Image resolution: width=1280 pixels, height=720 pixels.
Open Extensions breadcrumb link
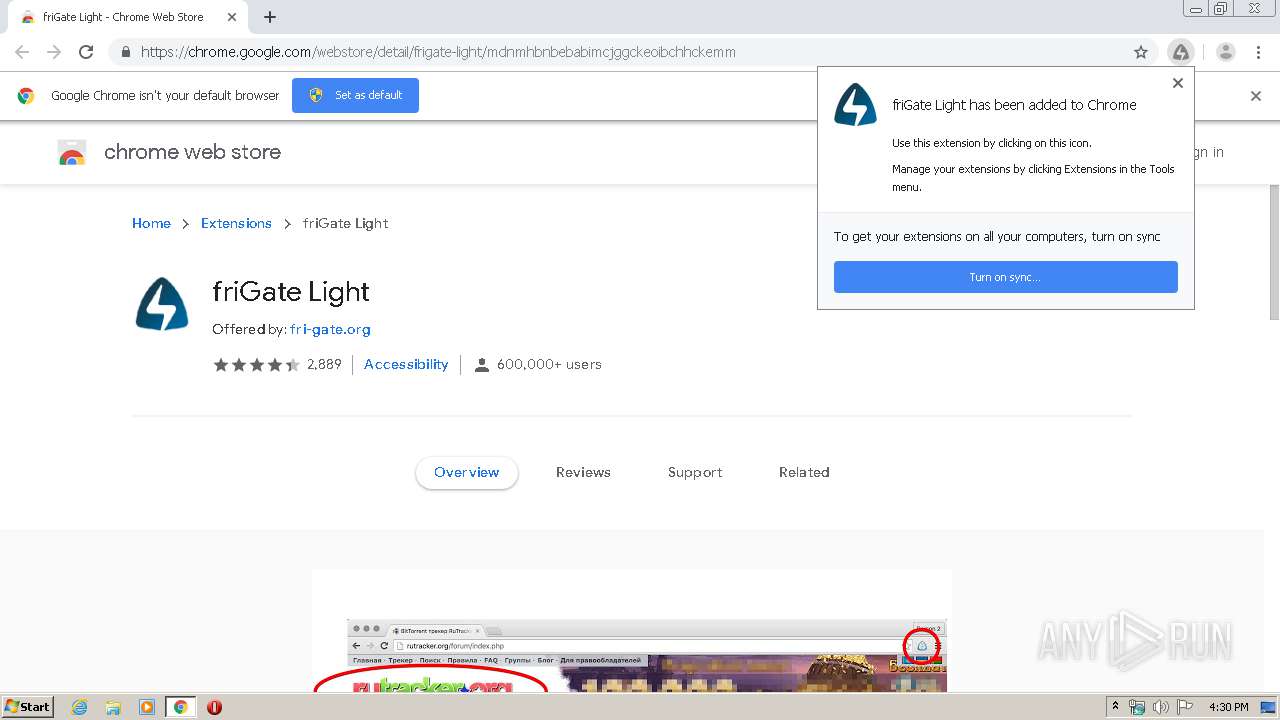(x=236, y=223)
